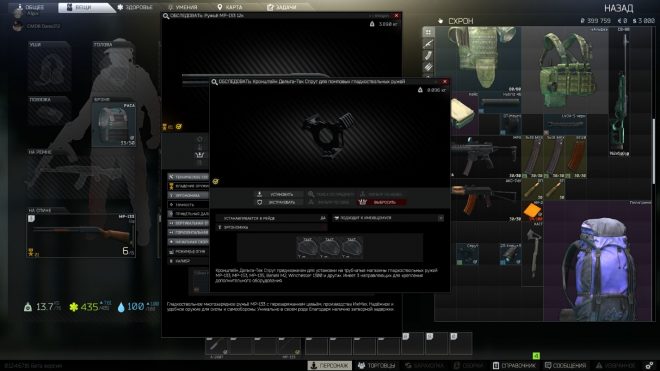Viewport: 660px width, 371px height.
Task: Switch to the Здоровье tab
Action: (x=135, y=7)
